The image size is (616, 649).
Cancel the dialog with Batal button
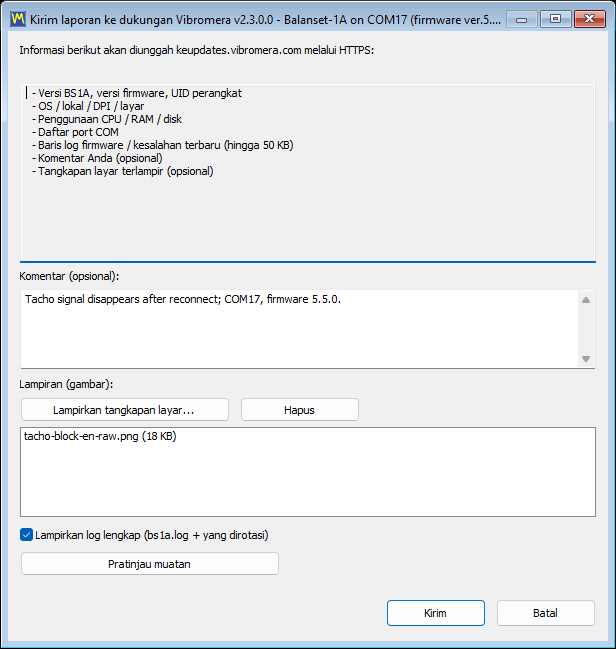pyautogui.click(x=546, y=613)
